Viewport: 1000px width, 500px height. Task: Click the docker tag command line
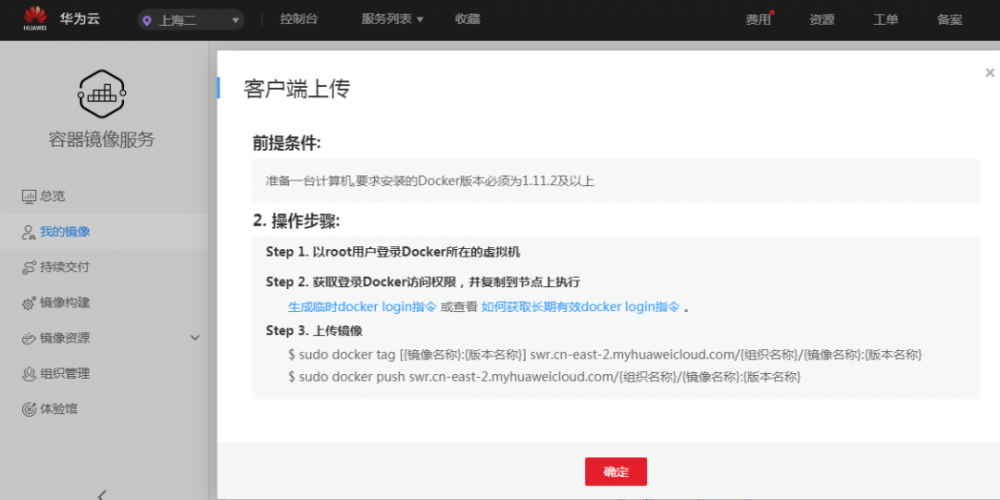(x=605, y=354)
